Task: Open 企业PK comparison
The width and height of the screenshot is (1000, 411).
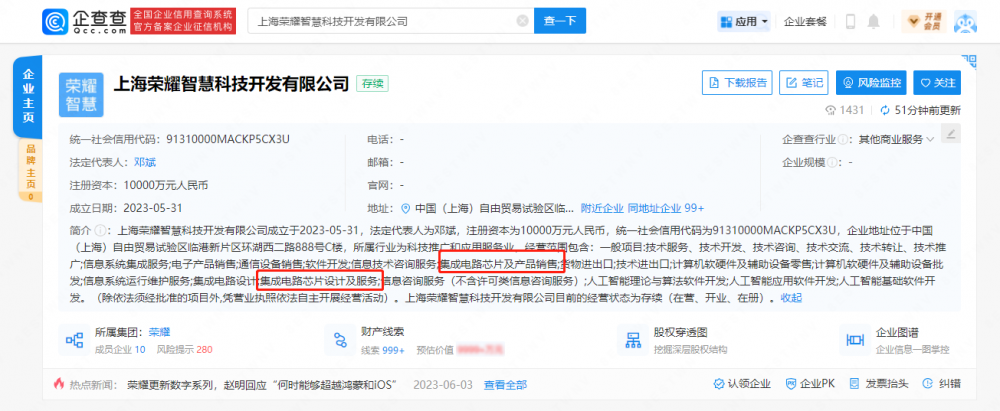Action: point(809,384)
